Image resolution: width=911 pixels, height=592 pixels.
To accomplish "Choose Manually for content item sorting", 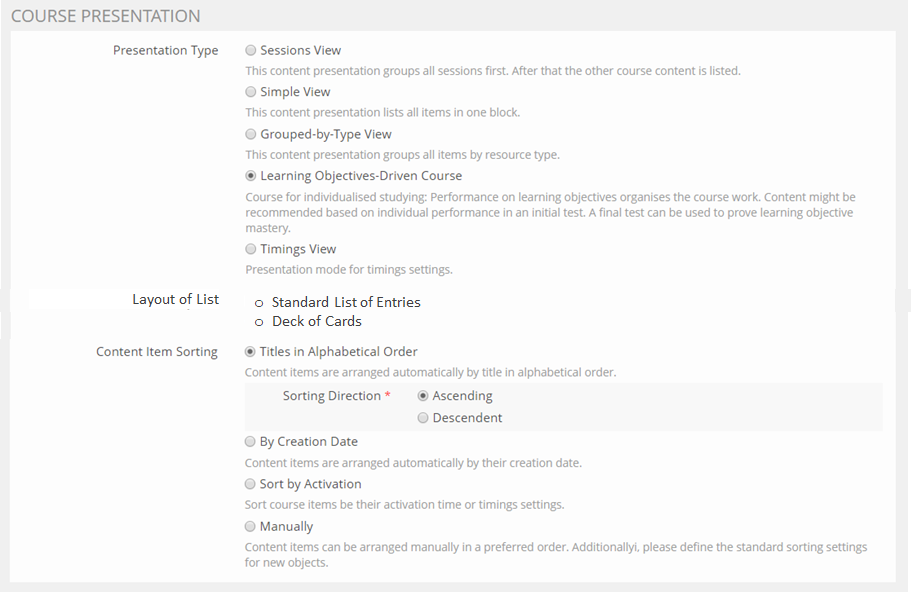I will click(251, 526).
